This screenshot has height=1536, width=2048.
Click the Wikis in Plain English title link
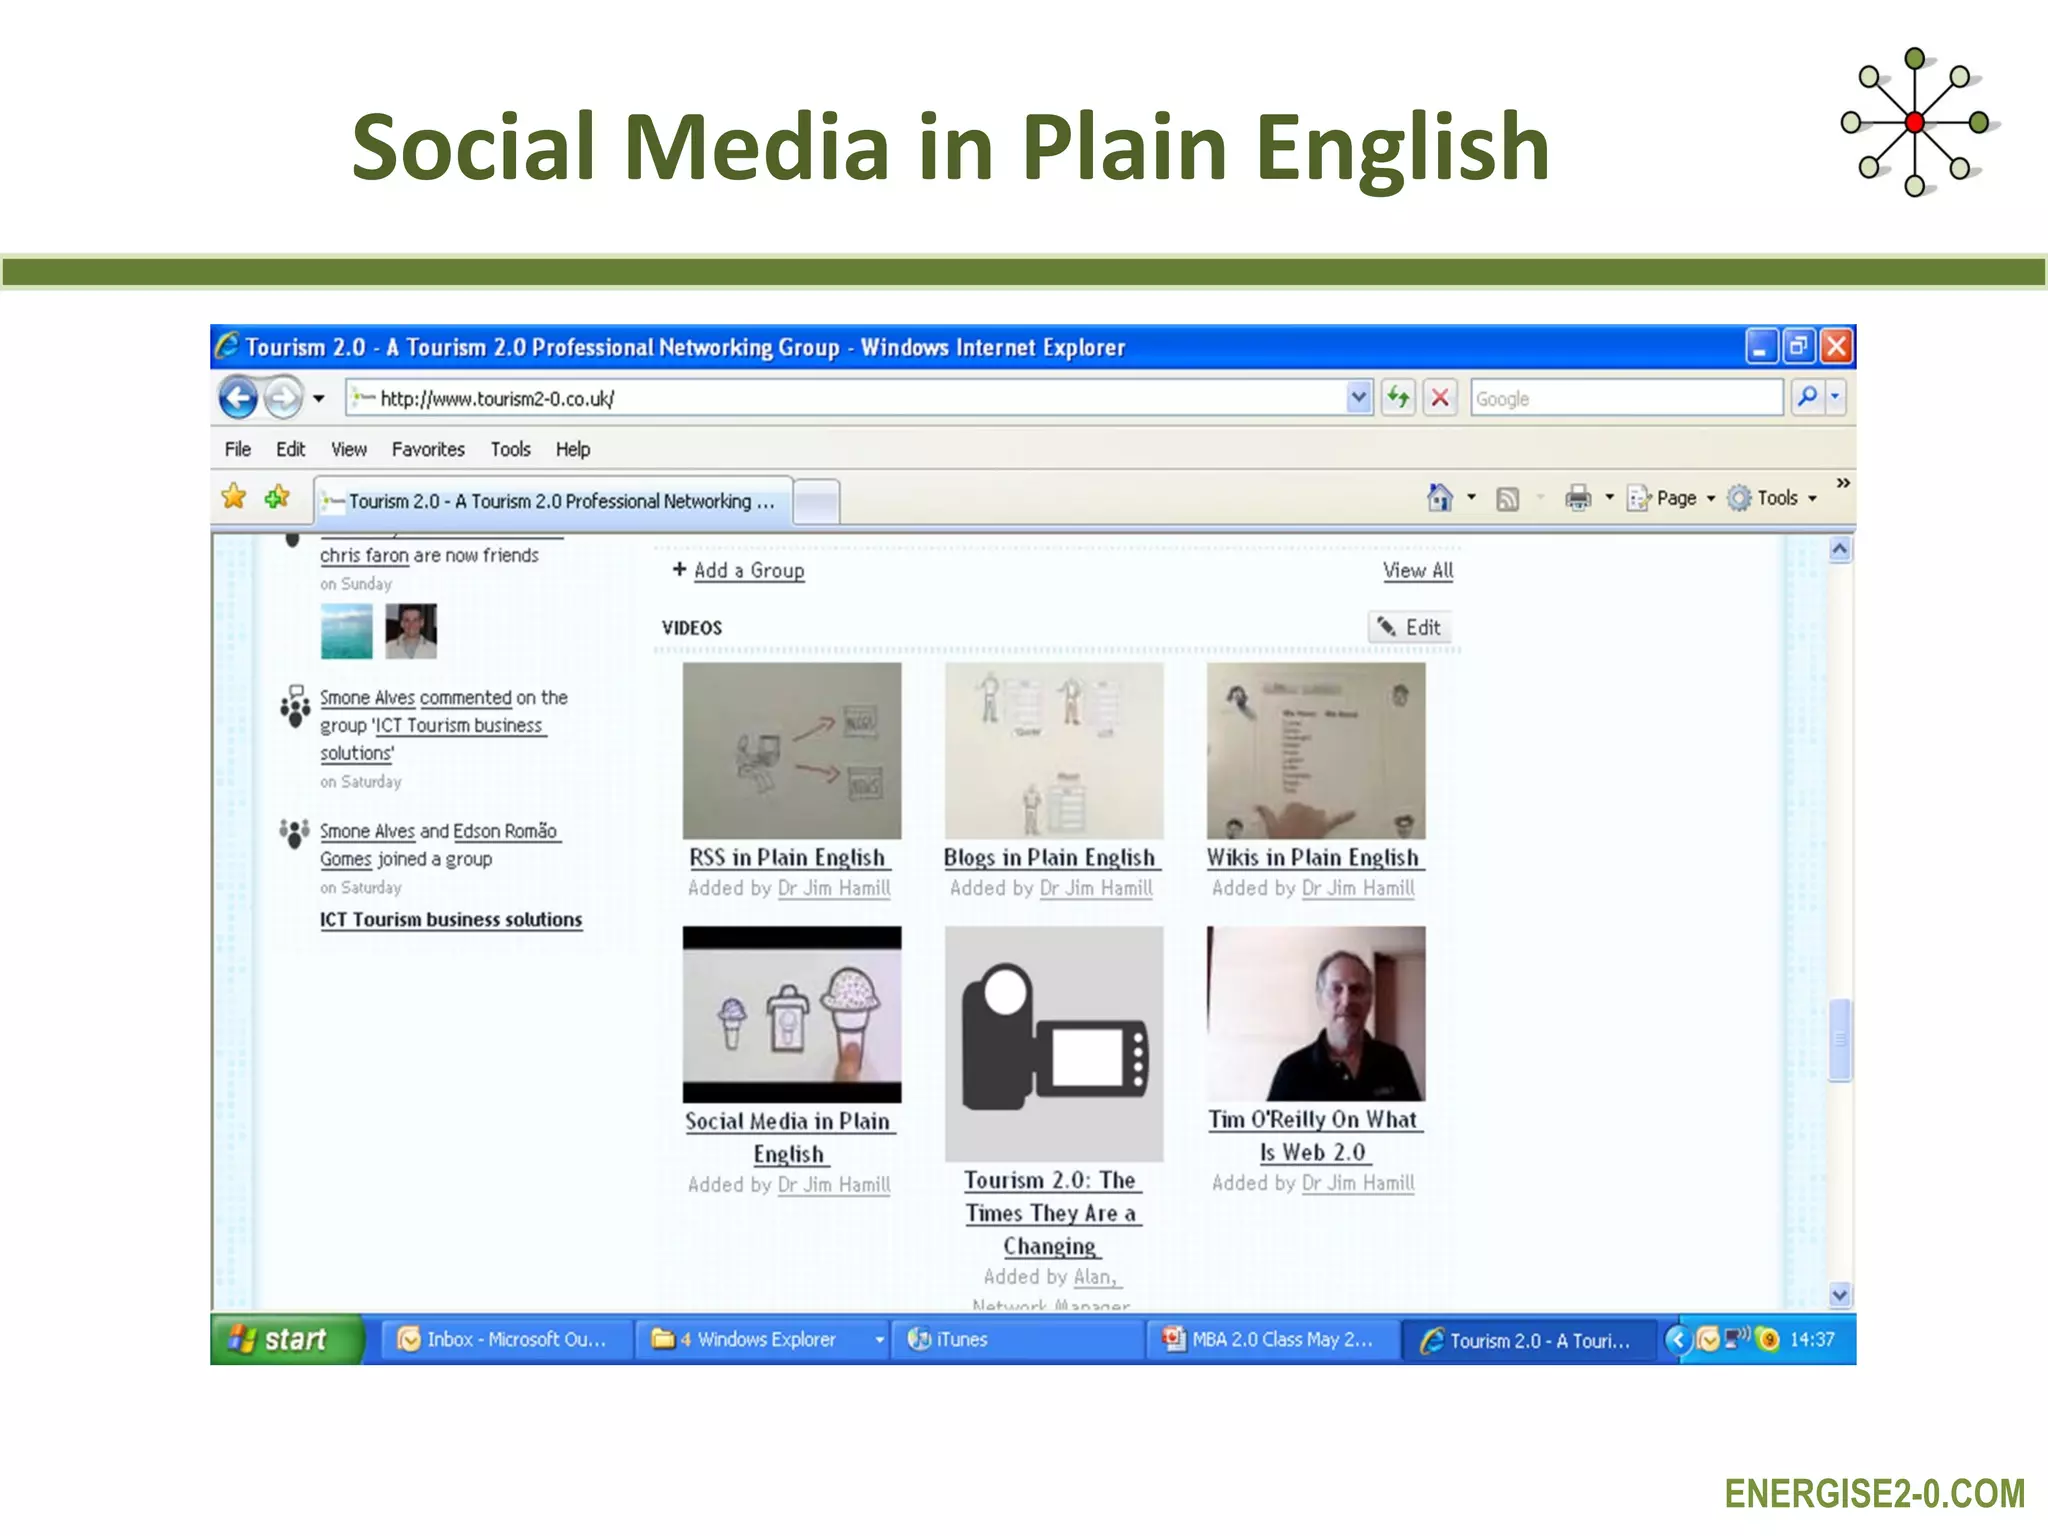pos(1313,857)
